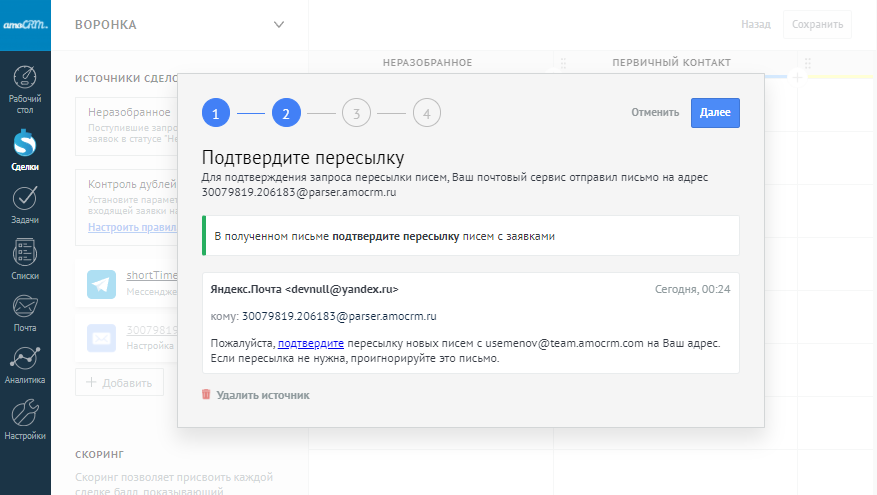Screen dimensions: 877x495
Task: Follow the подтвердите link in the email
Action: (311, 343)
